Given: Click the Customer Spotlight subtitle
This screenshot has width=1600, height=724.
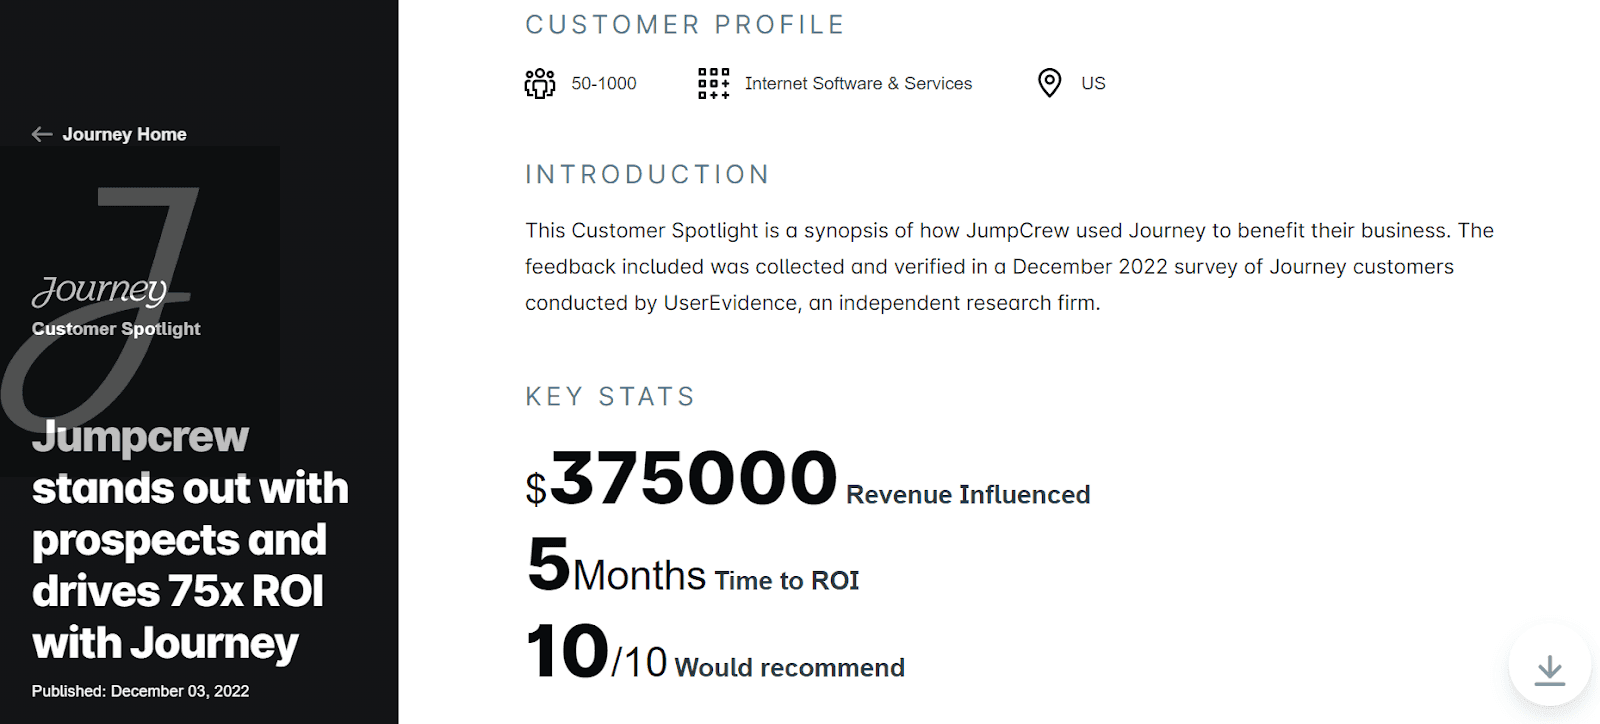Looking at the screenshot, I should click(x=116, y=329).
